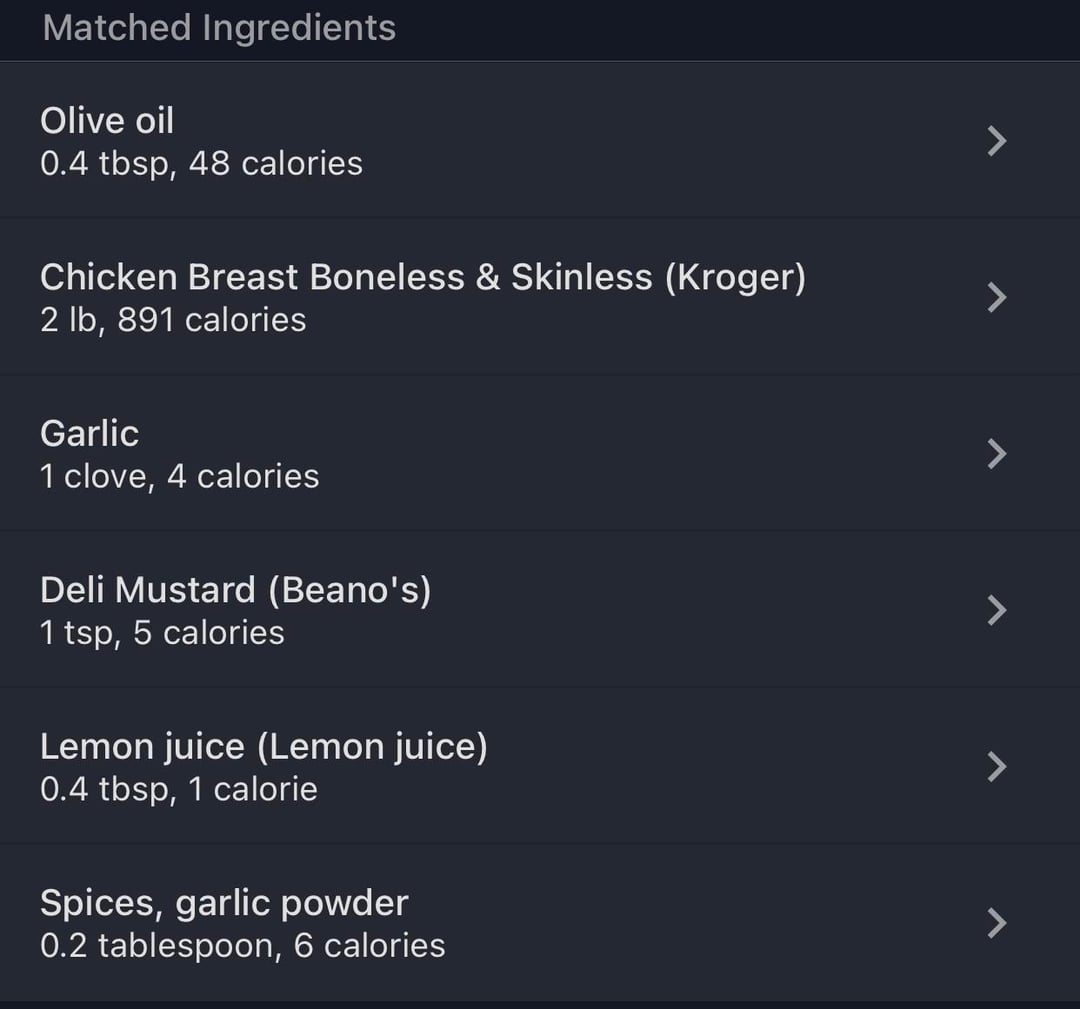This screenshot has width=1080, height=1009.
Task: Open the Spices, garlic powder entry
Action: (224, 903)
